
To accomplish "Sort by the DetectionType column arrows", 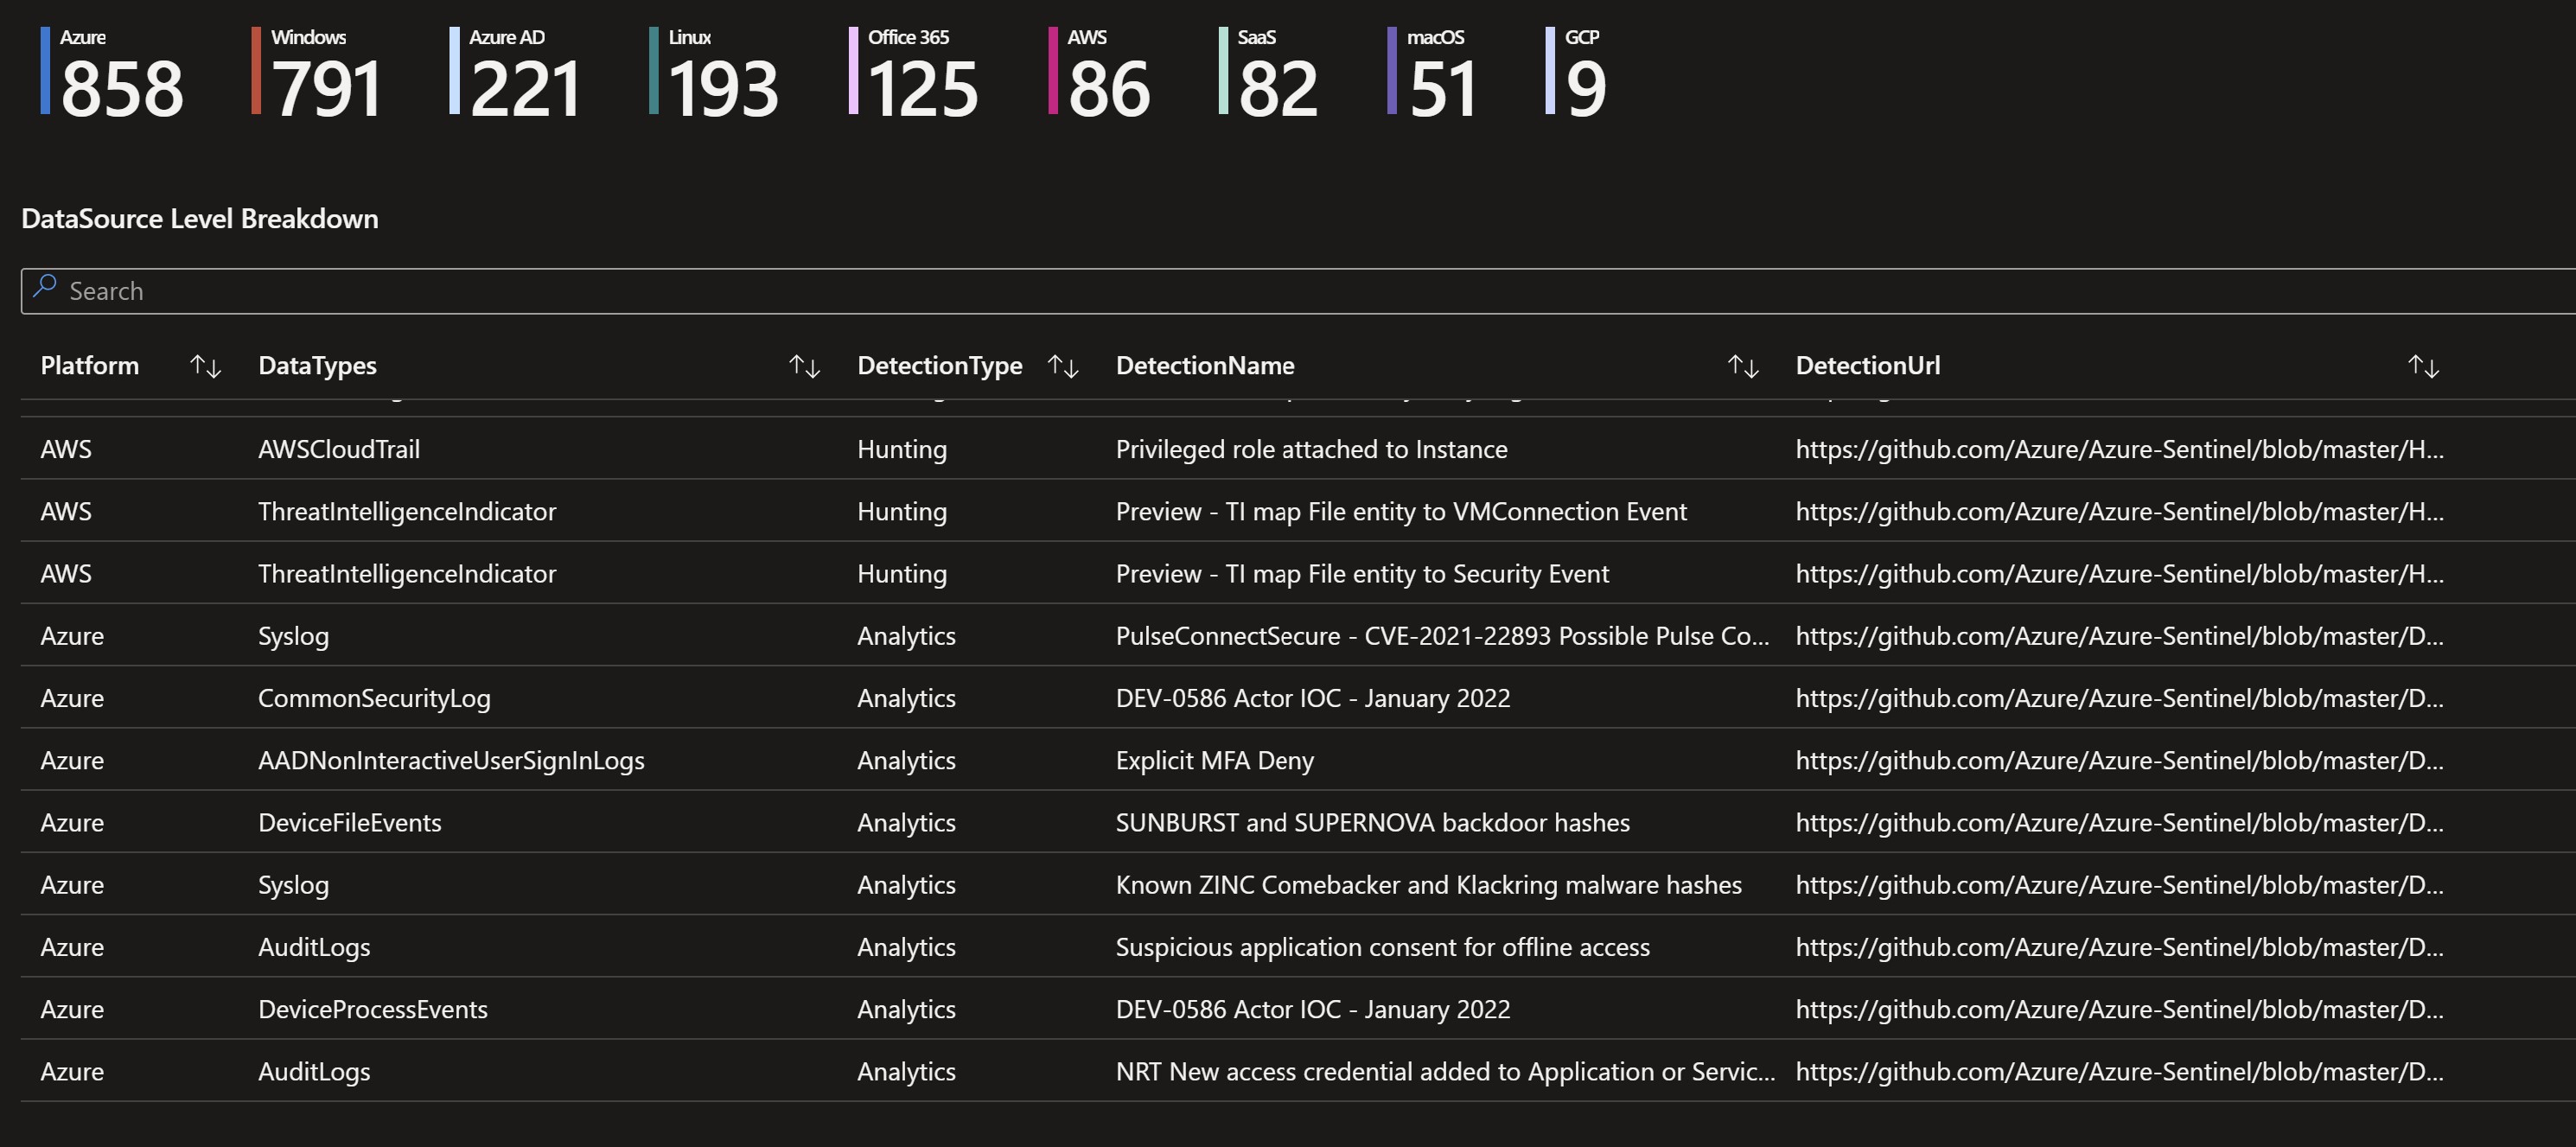I will click(x=1063, y=366).
